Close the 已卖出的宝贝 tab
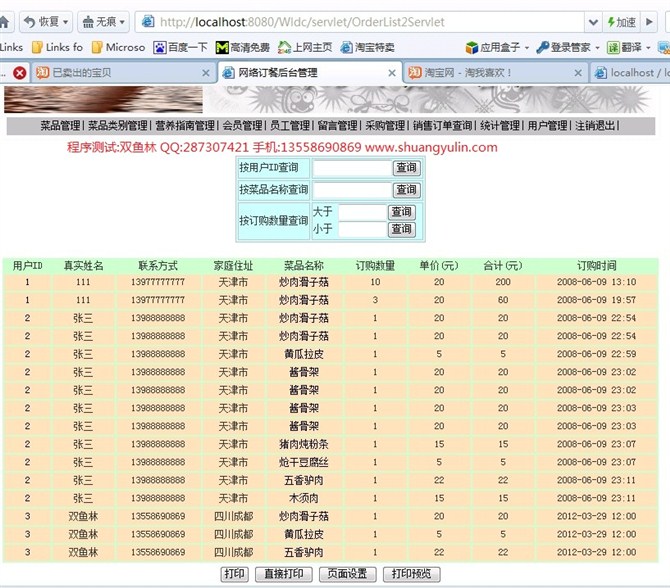The width and height of the screenshot is (670, 588). point(206,73)
